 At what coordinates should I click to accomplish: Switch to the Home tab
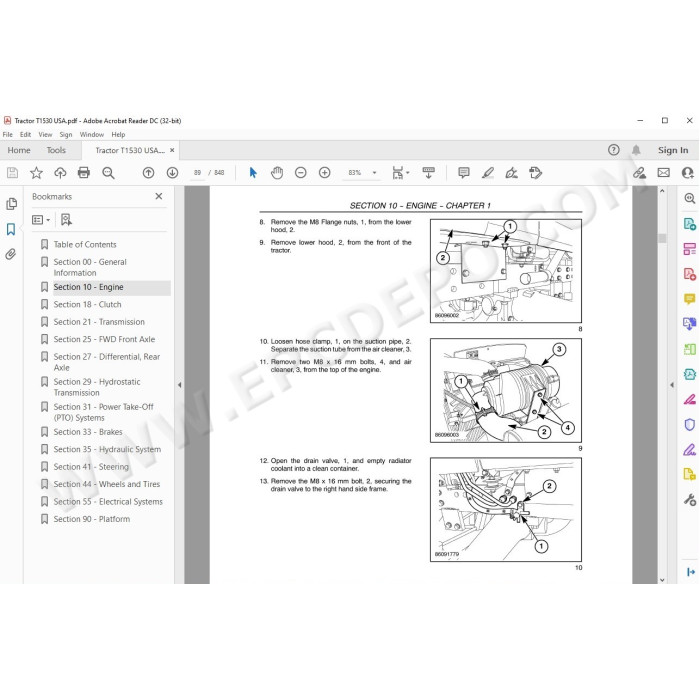(x=19, y=150)
